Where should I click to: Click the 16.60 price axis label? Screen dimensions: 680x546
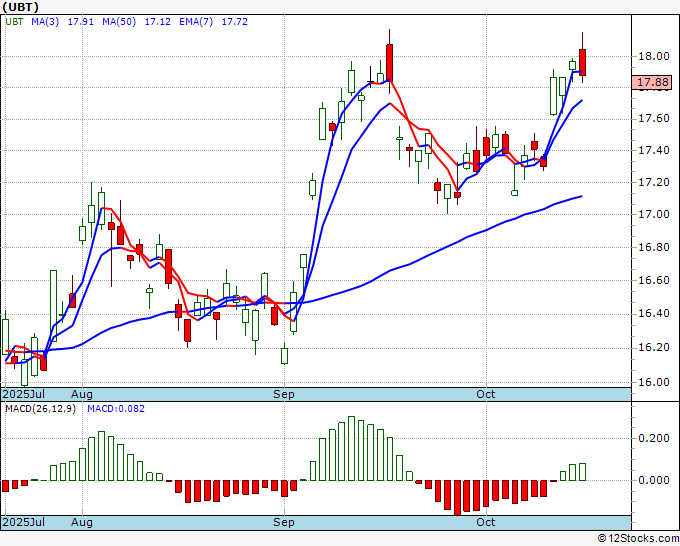[x=654, y=280]
